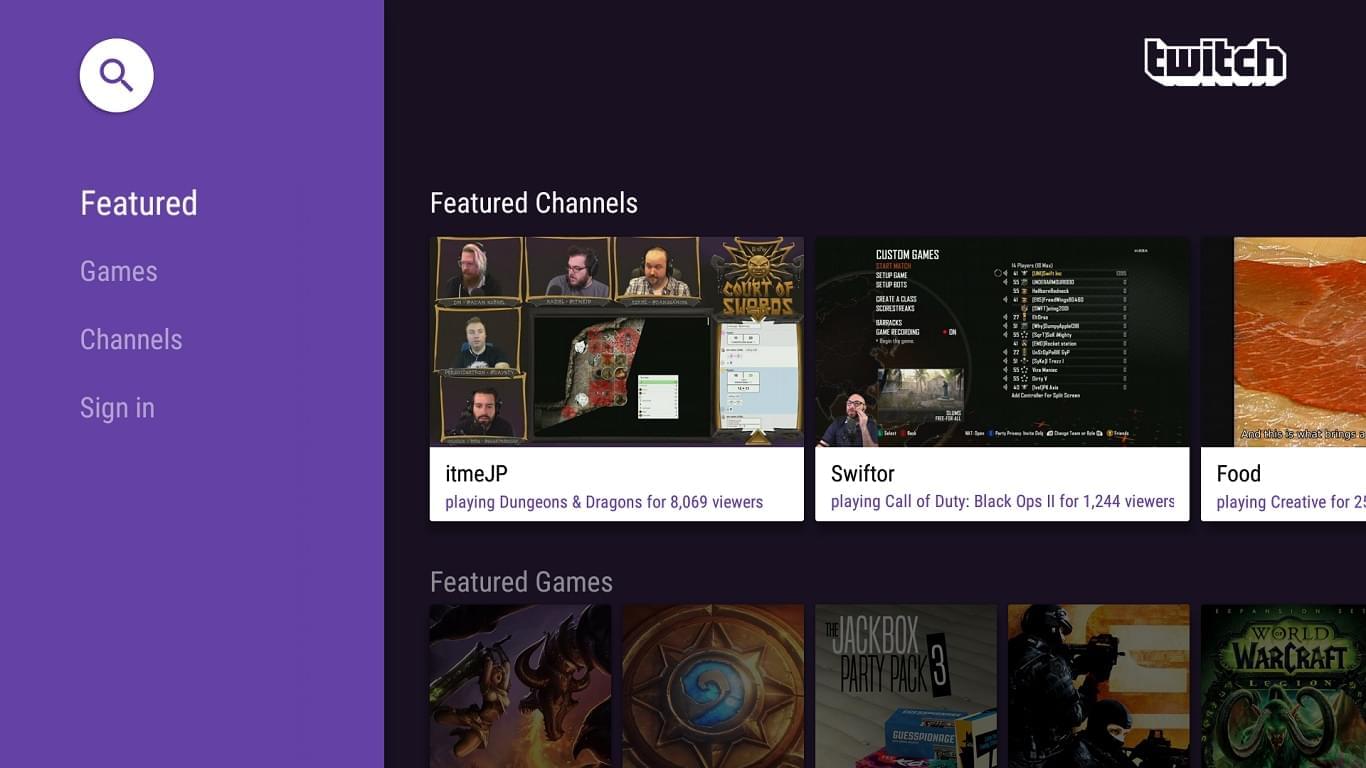Image resolution: width=1366 pixels, height=768 pixels.
Task: Click itmeJP channel name
Action: (477, 474)
